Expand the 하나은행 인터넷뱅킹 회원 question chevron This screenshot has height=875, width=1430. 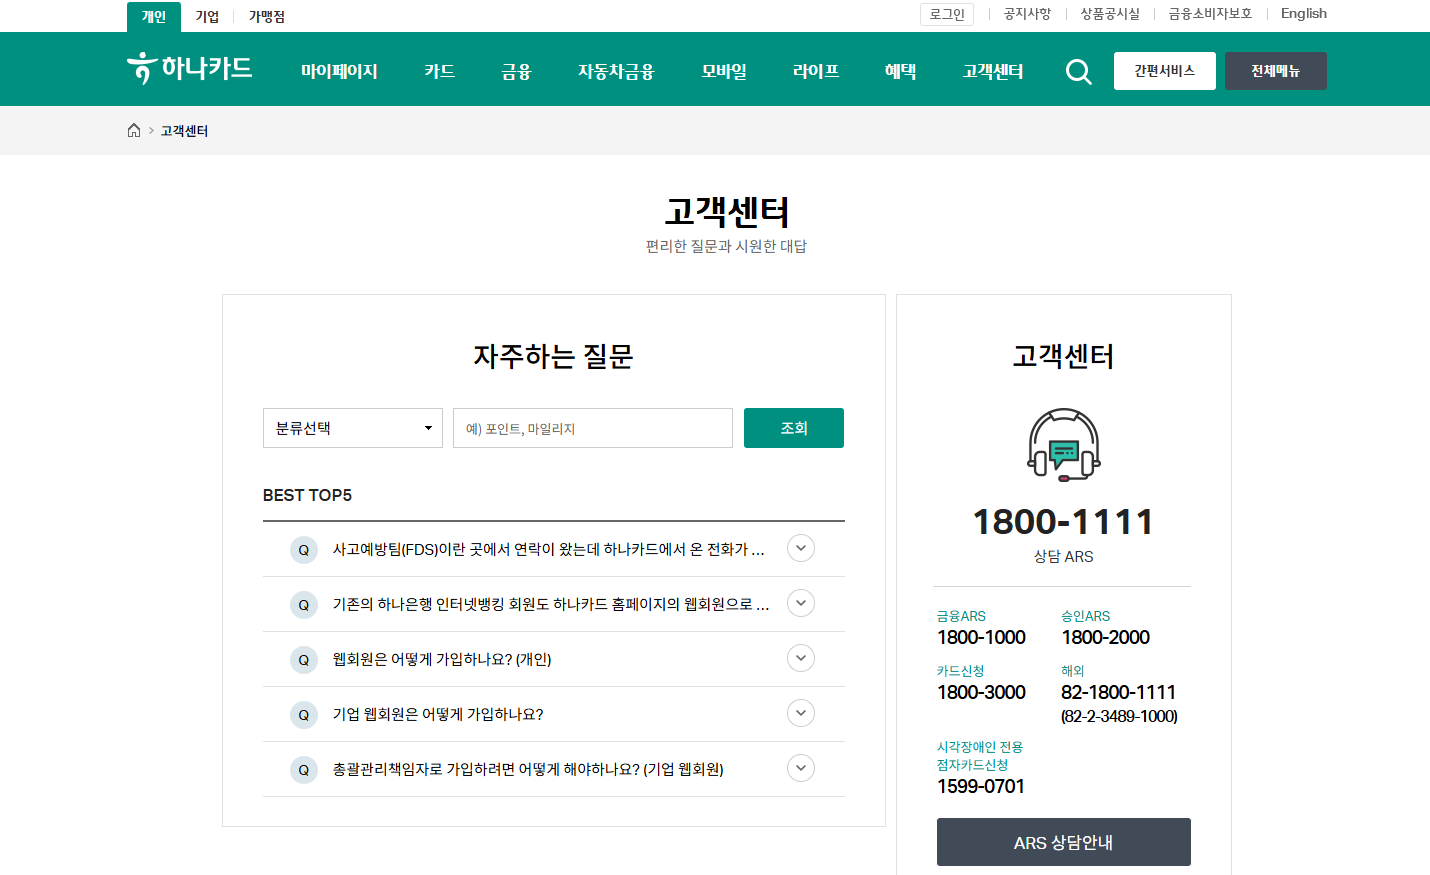tap(801, 603)
